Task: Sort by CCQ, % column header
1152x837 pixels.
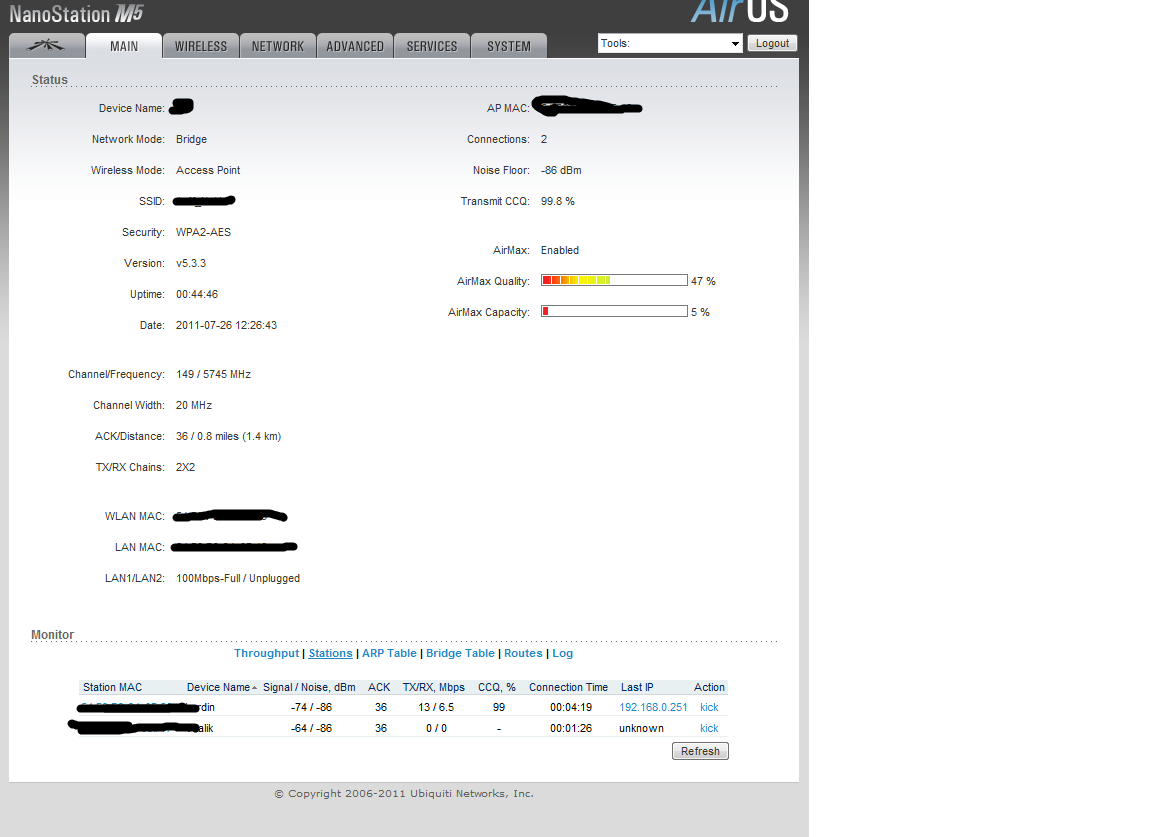Action: 497,687
